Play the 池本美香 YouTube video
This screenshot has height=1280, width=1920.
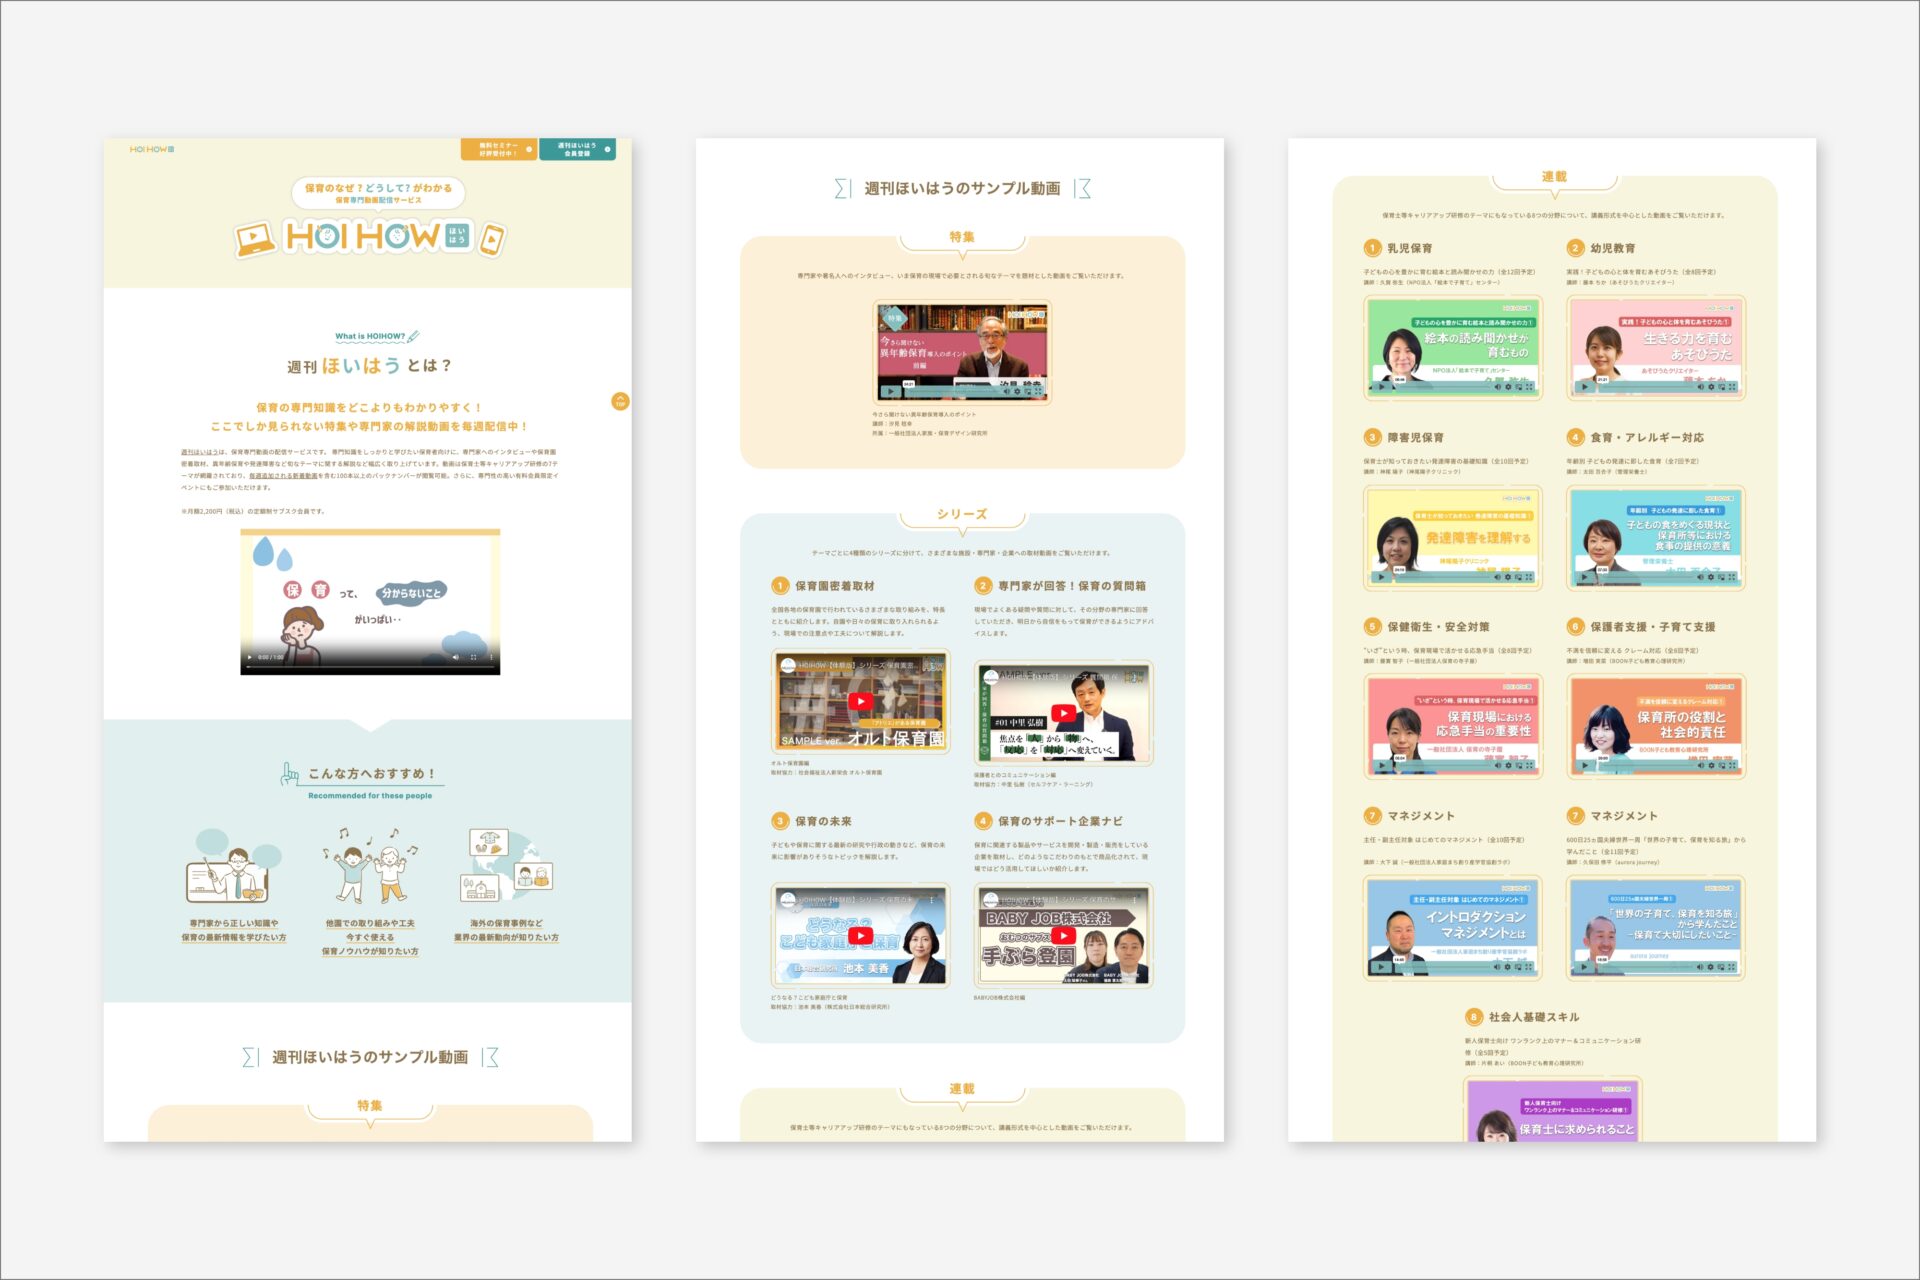[860, 936]
